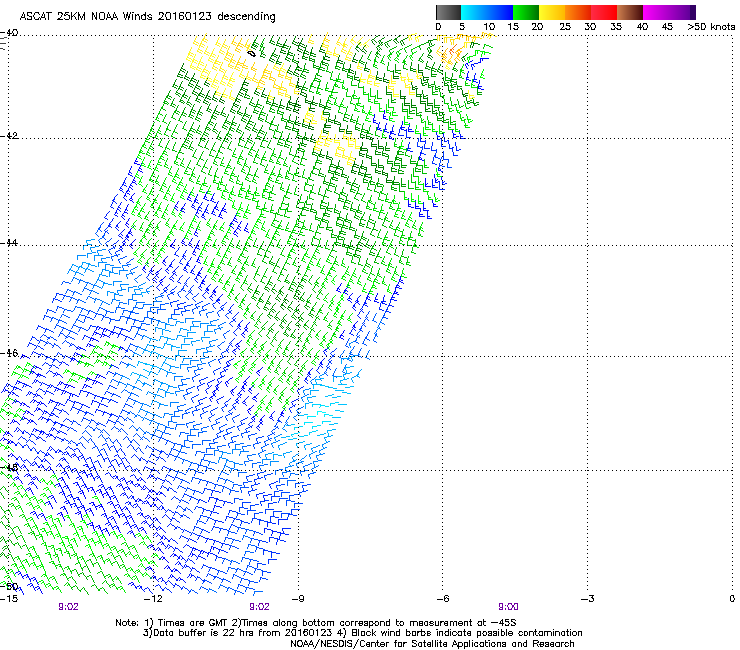Click the '35' legend scale label
The width and height of the screenshot is (740, 650).
tap(615, 27)
